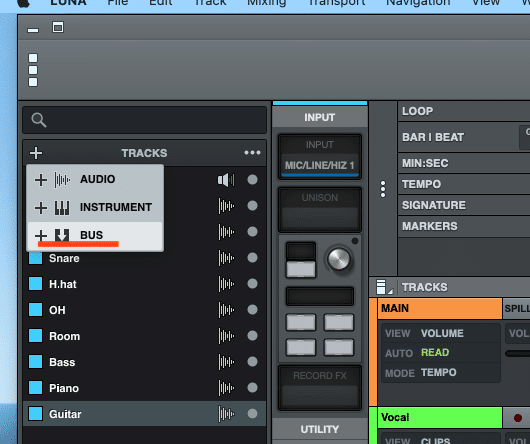
Task: Select the Guitar track row
Action: pos(145,414)
